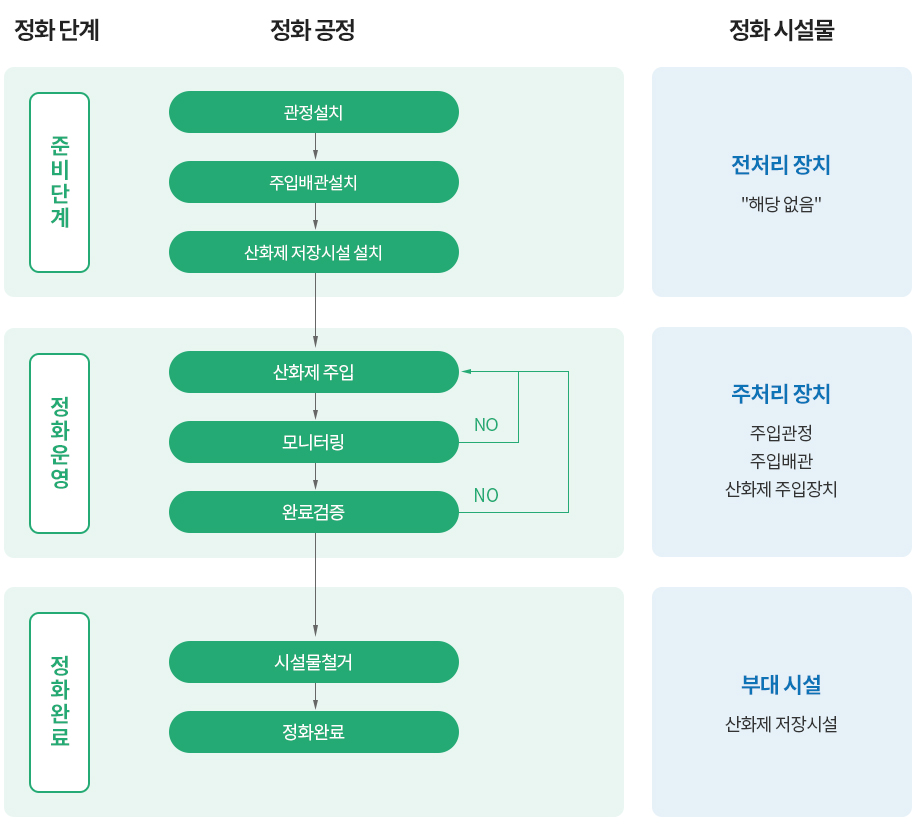Click the 전처리 장치 heading
Screen dimensions: 916x838
(781, 165)
